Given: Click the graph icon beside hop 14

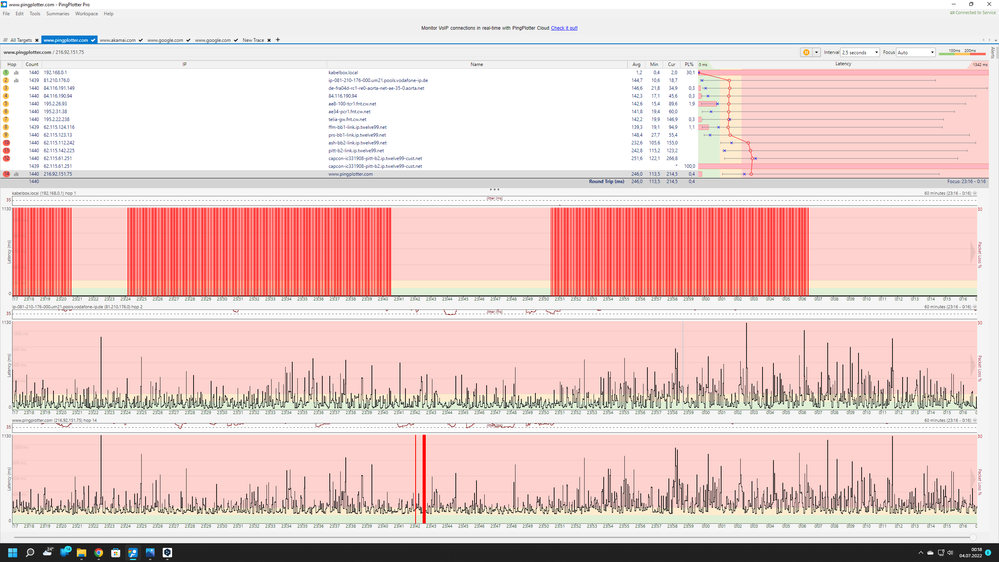Looking at the screenshot, I should [x=16, y=174].
